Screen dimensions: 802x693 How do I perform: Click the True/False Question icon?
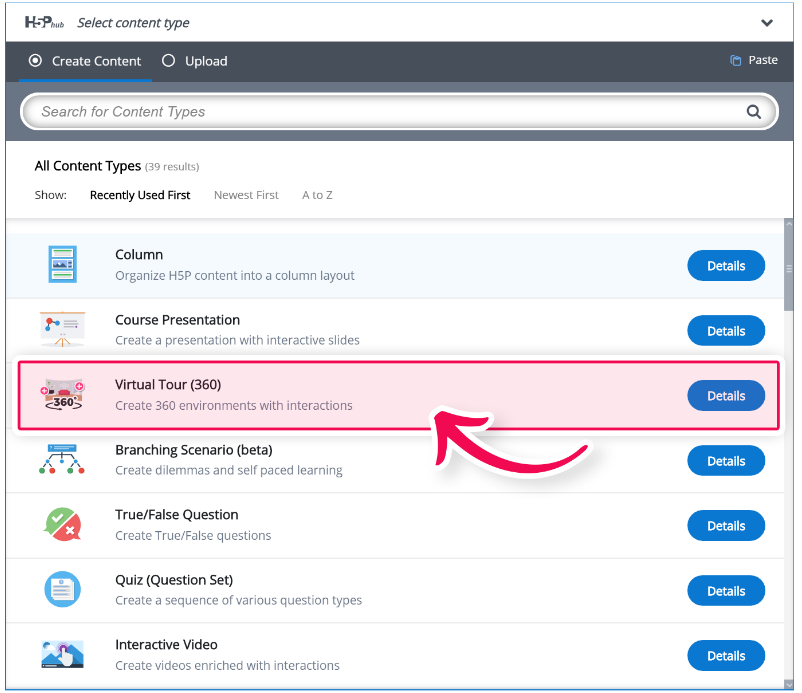(62, 524)
